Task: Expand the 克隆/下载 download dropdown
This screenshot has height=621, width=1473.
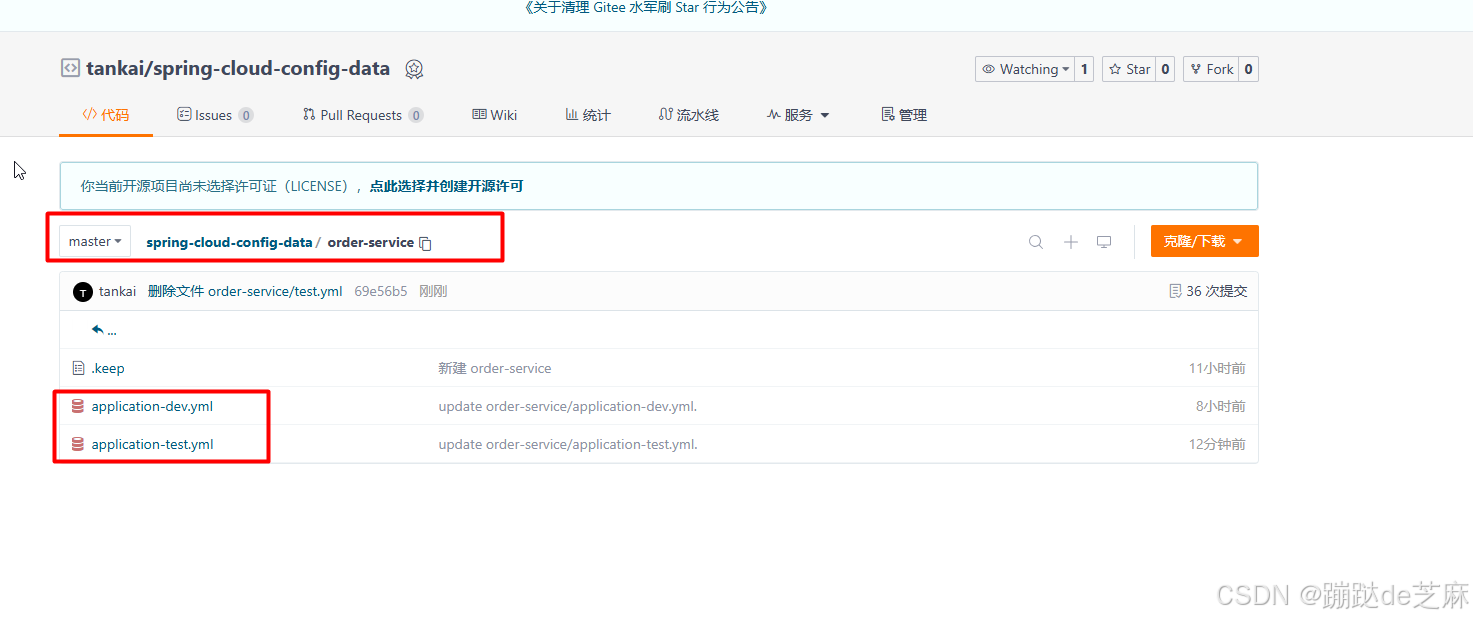Action: tap(1204, 241)
